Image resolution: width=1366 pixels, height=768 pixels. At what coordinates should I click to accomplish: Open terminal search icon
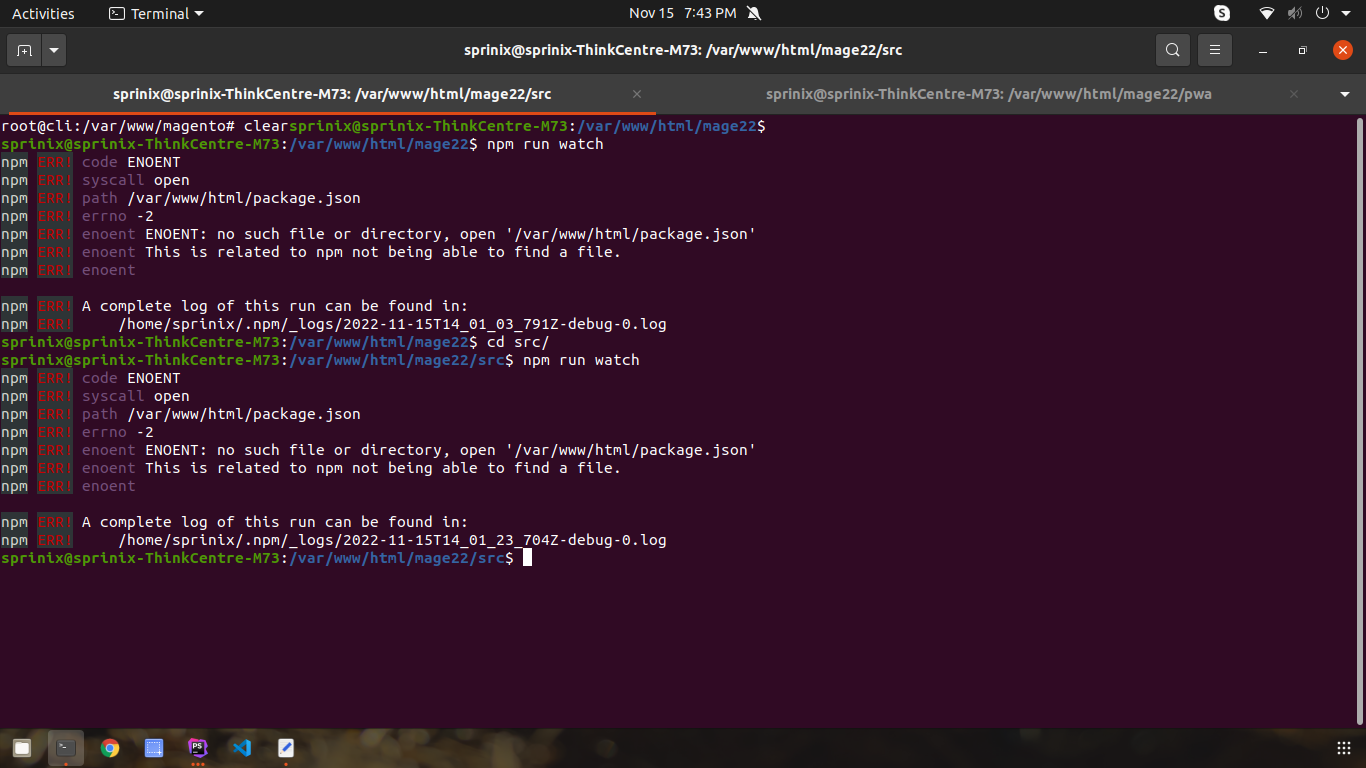click(x=1172, y=50)
